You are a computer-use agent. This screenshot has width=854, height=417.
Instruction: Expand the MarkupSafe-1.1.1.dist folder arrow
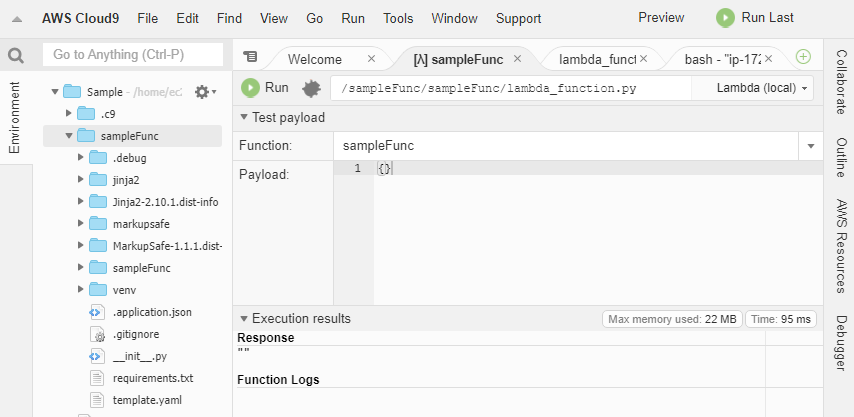pos(81,246)
